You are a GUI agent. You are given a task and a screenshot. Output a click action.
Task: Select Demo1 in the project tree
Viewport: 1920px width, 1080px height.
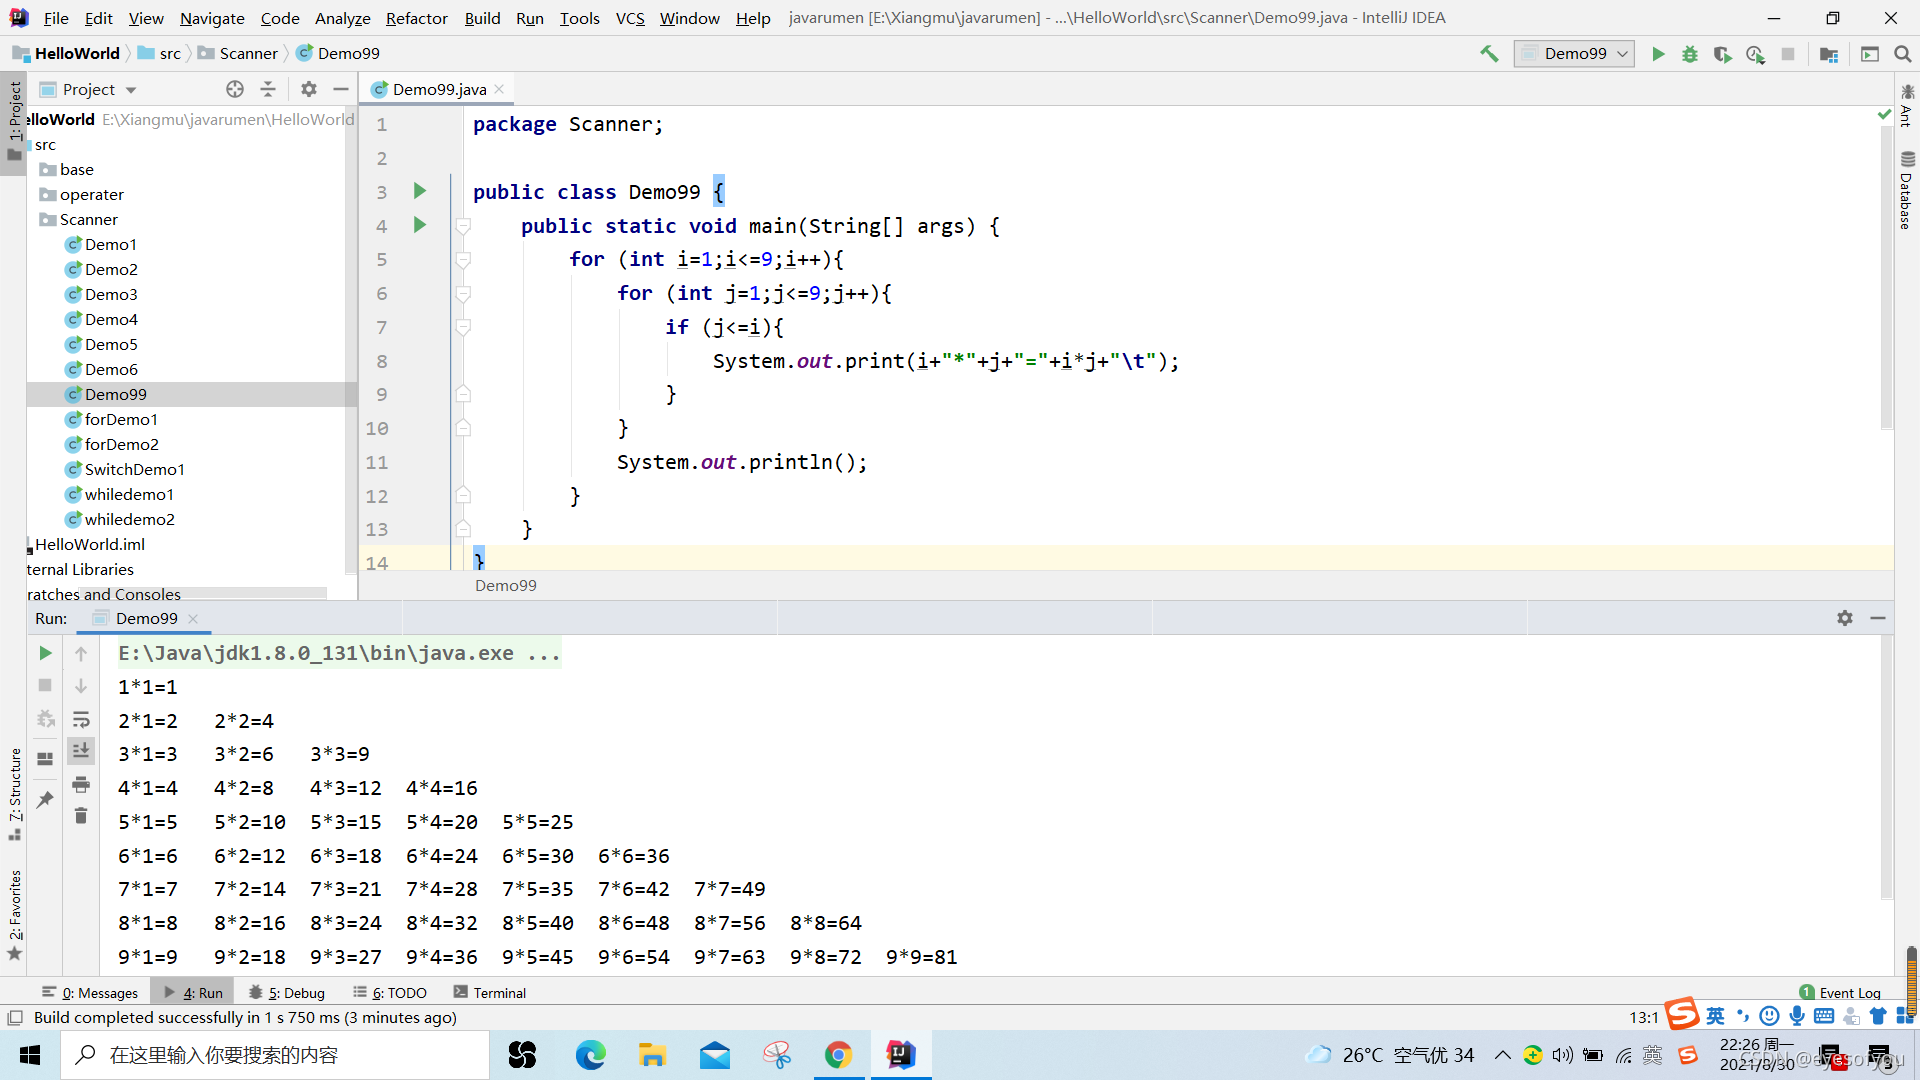click(110, 244)
